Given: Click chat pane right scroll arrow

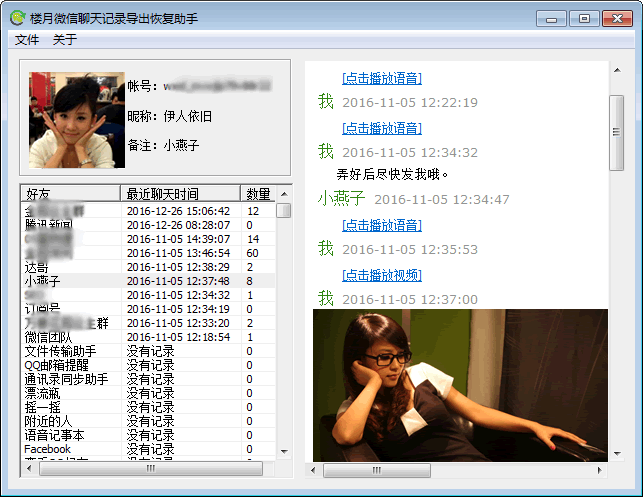Looking at the screenshot, I should (600, 470).
